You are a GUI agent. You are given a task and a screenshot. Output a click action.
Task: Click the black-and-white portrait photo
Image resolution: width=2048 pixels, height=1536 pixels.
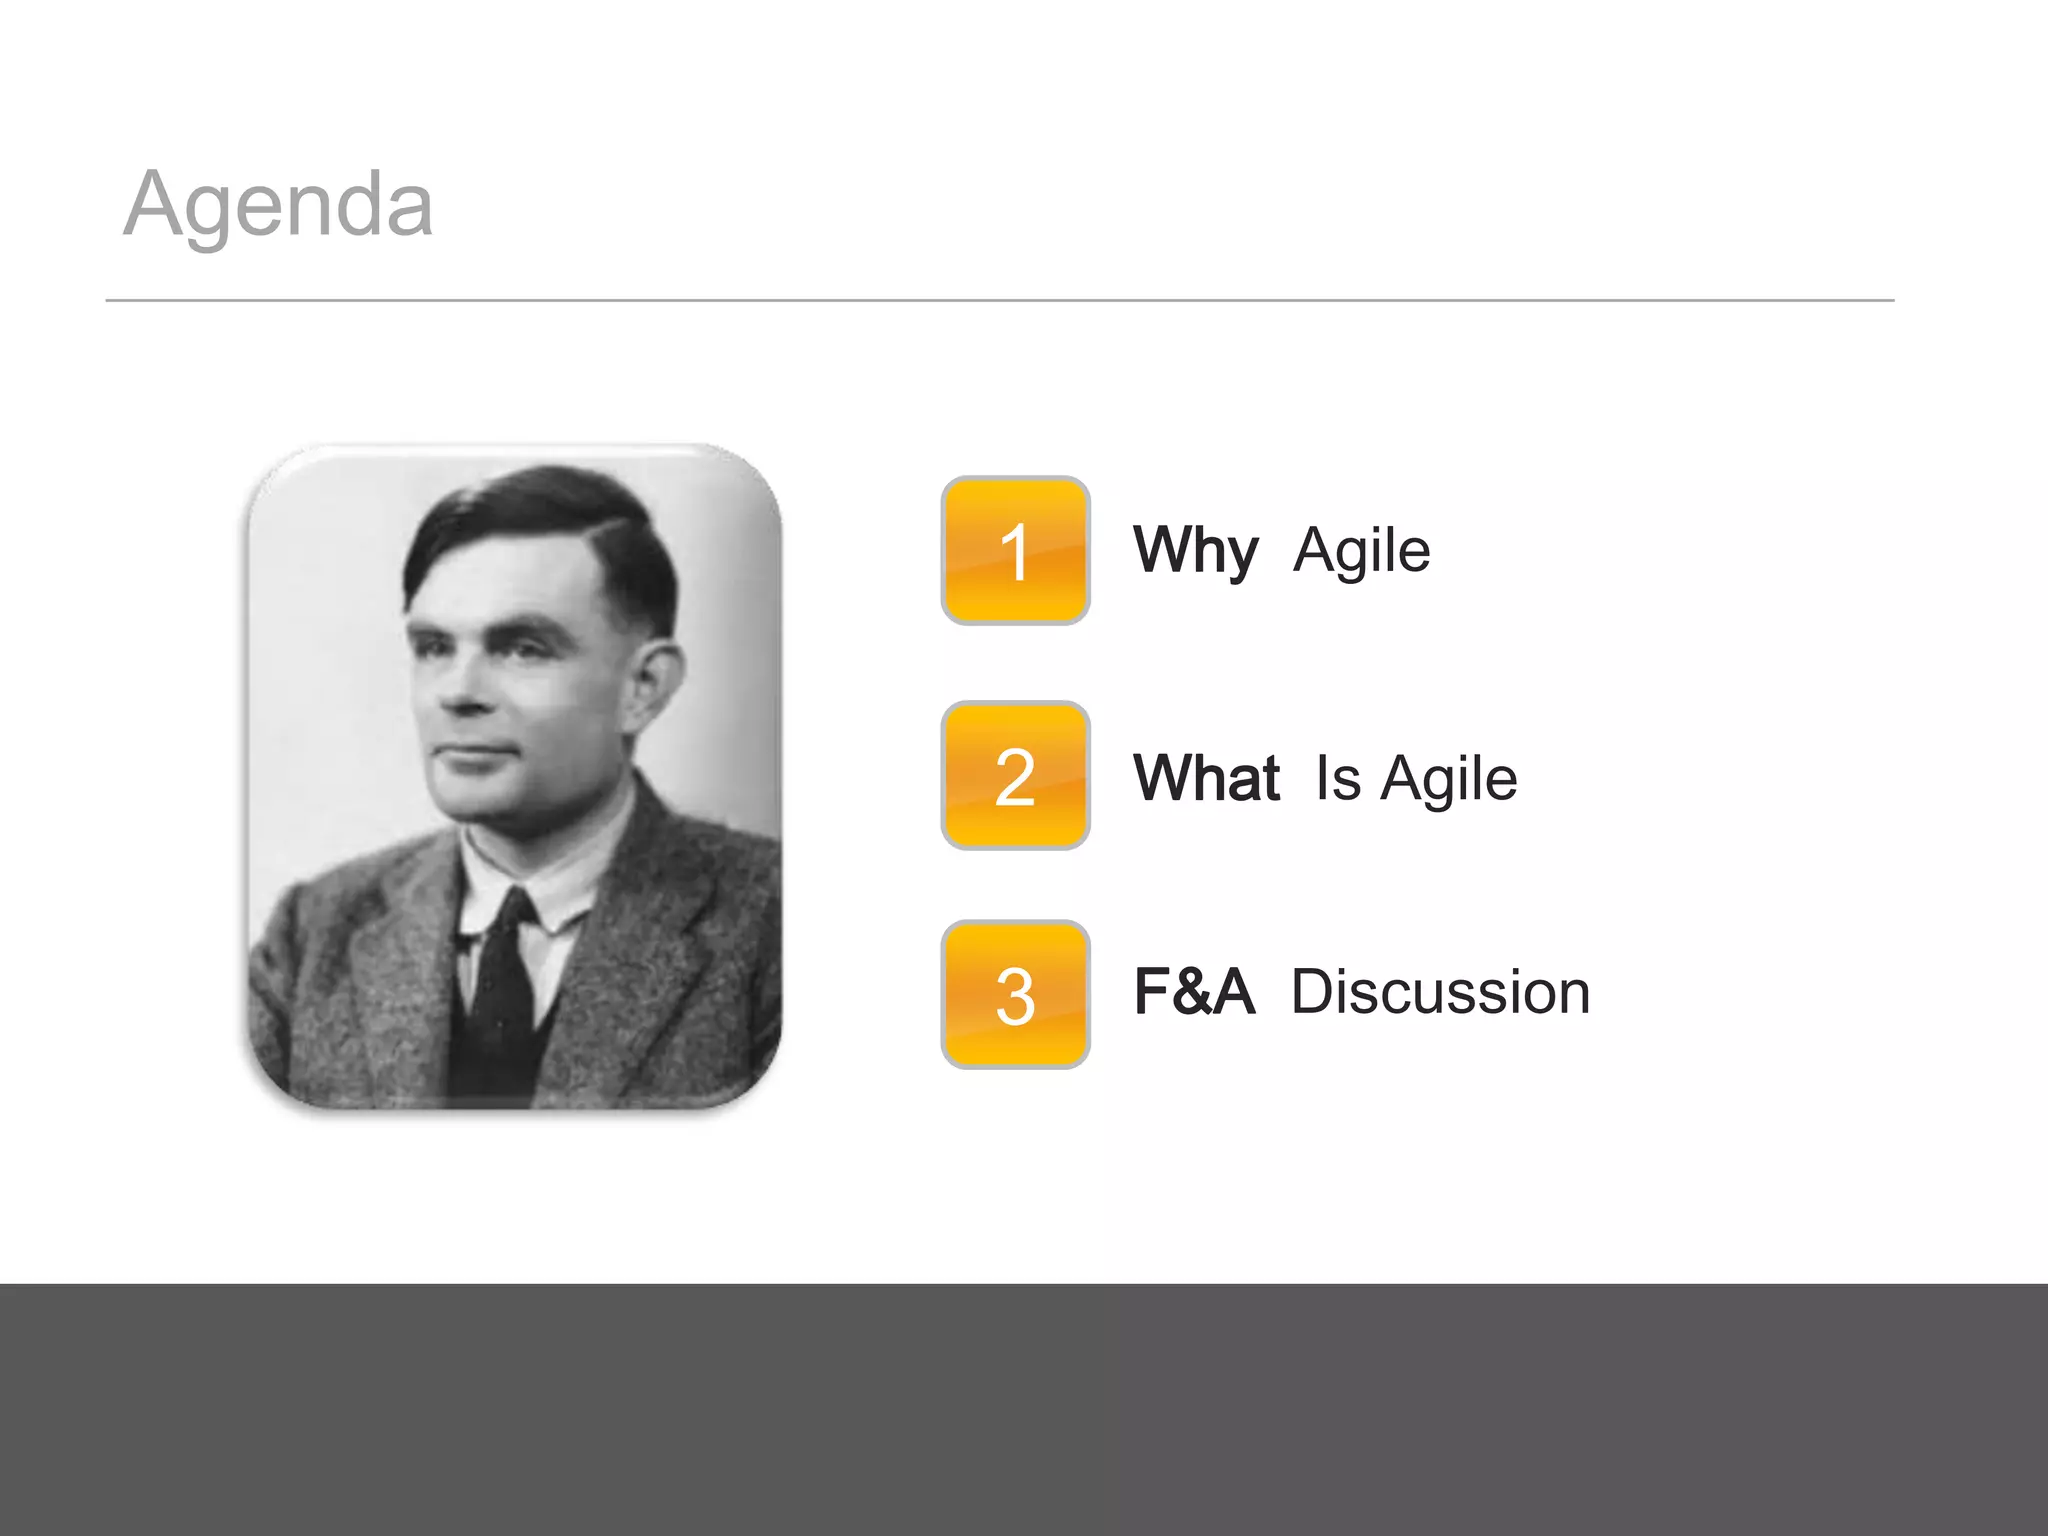514,776
